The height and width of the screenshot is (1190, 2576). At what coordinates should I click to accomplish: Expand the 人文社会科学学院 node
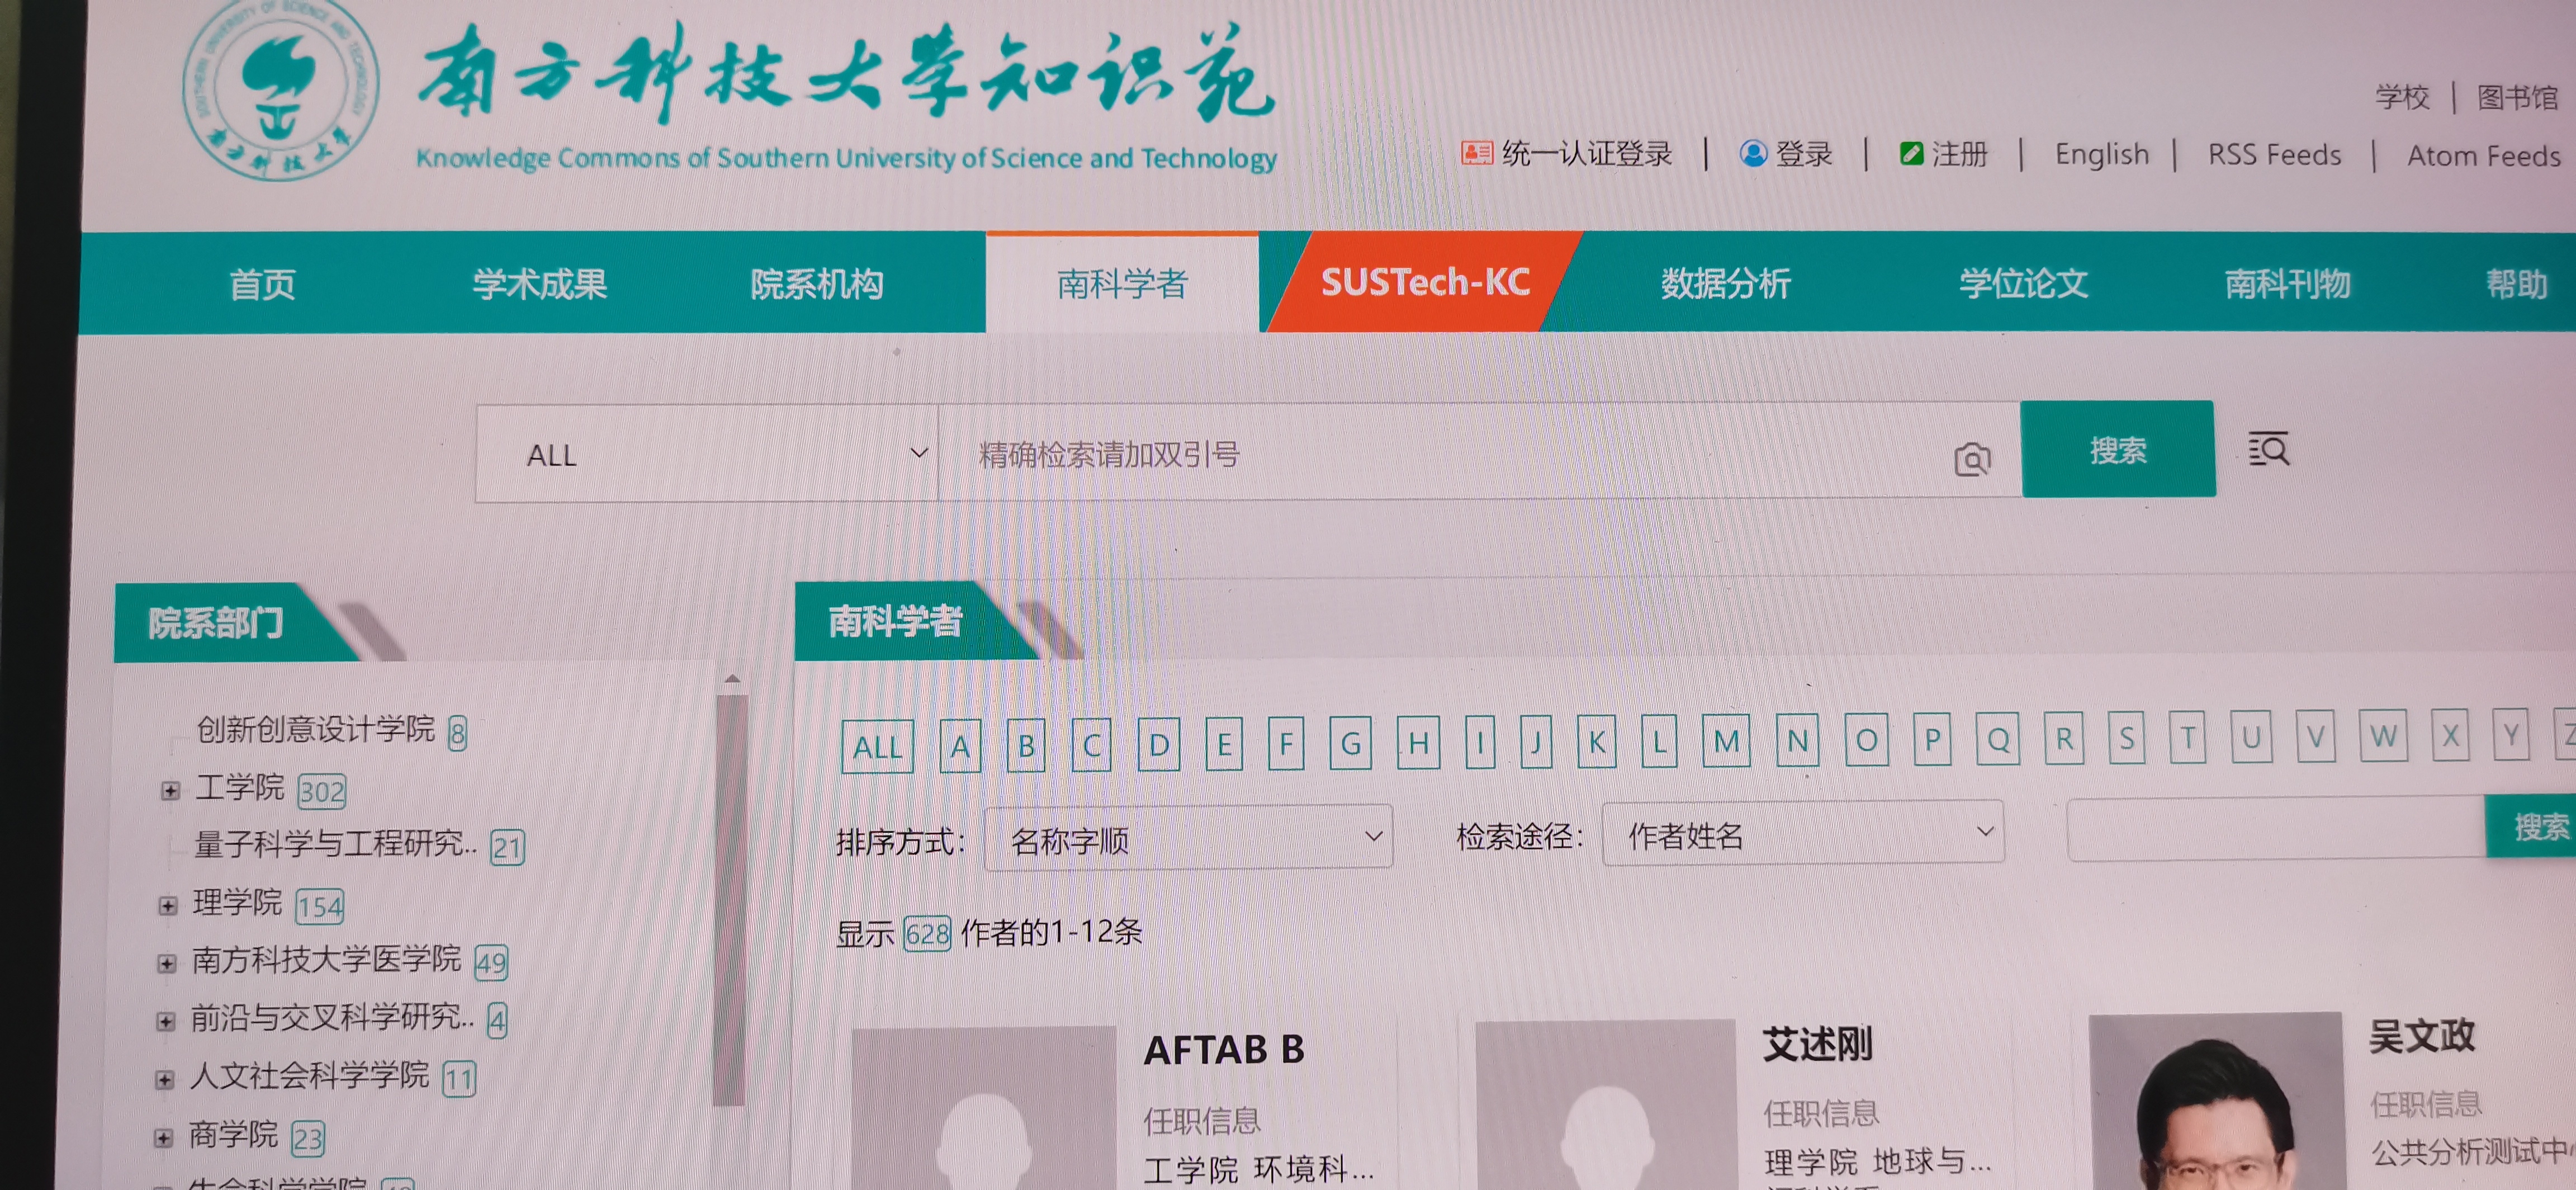pyautogui.click(x=165, y=1080)
